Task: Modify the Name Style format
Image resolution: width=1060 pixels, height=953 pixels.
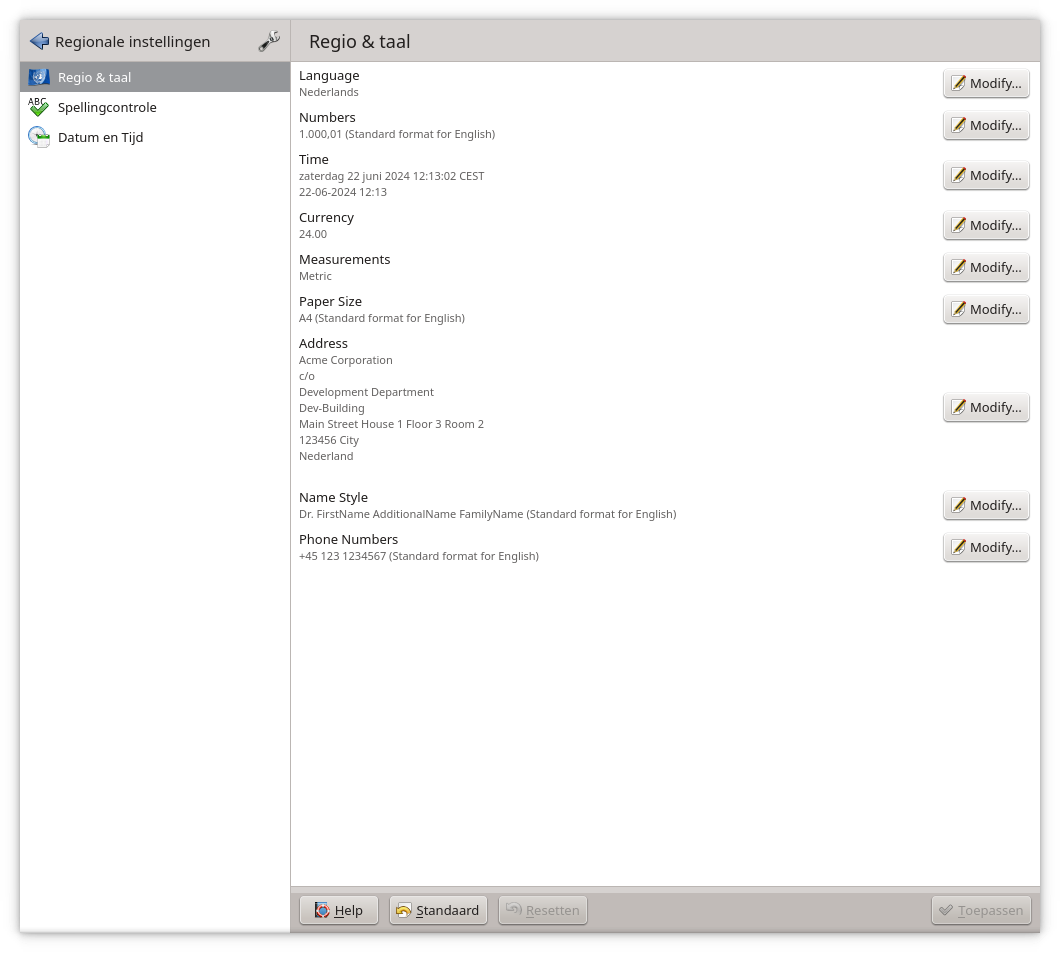Action: [986, 505]
